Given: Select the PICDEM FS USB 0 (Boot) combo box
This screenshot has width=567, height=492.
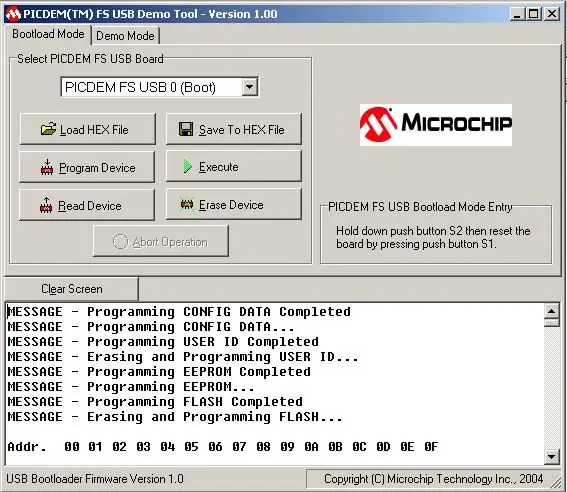Looking at the screenshot, I should [159, 87].
